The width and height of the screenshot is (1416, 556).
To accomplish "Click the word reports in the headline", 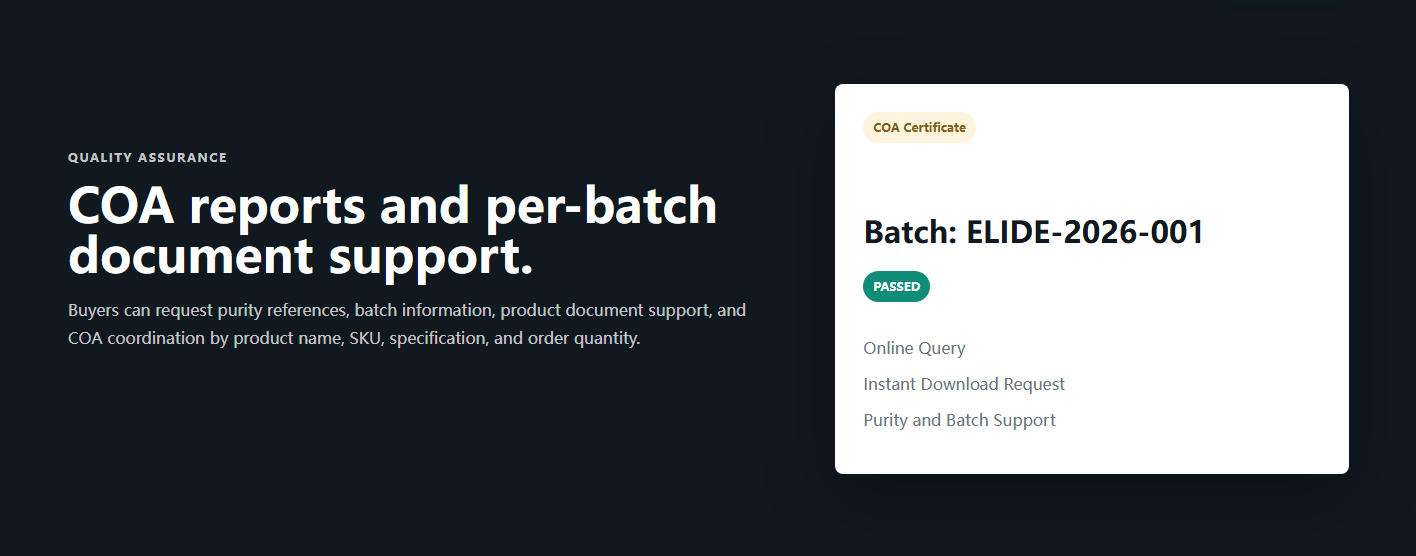I will (x=277, y=208).
